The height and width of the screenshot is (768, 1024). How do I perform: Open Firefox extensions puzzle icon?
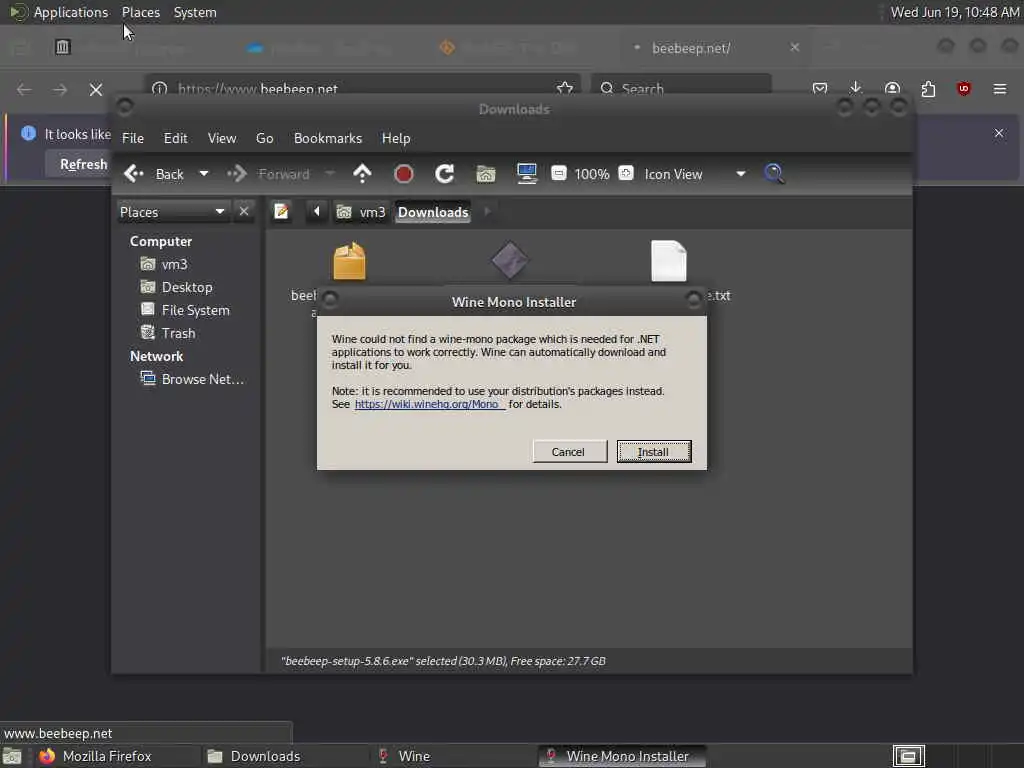coord(928,88)
